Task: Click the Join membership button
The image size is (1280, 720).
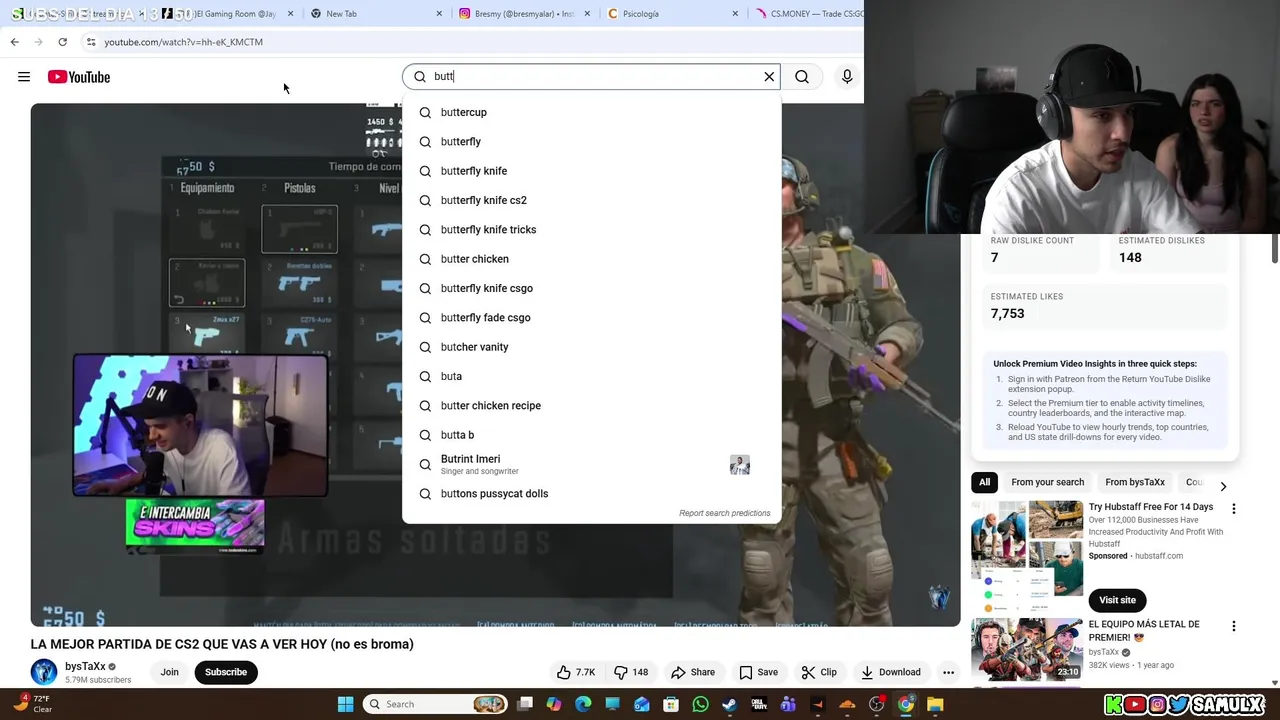Action: pos(169,672)
